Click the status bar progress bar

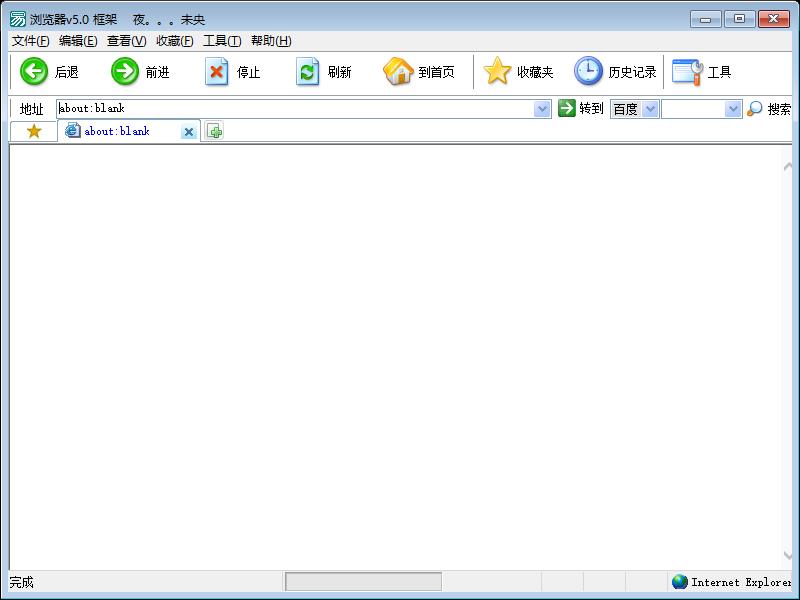pos(363,582)
